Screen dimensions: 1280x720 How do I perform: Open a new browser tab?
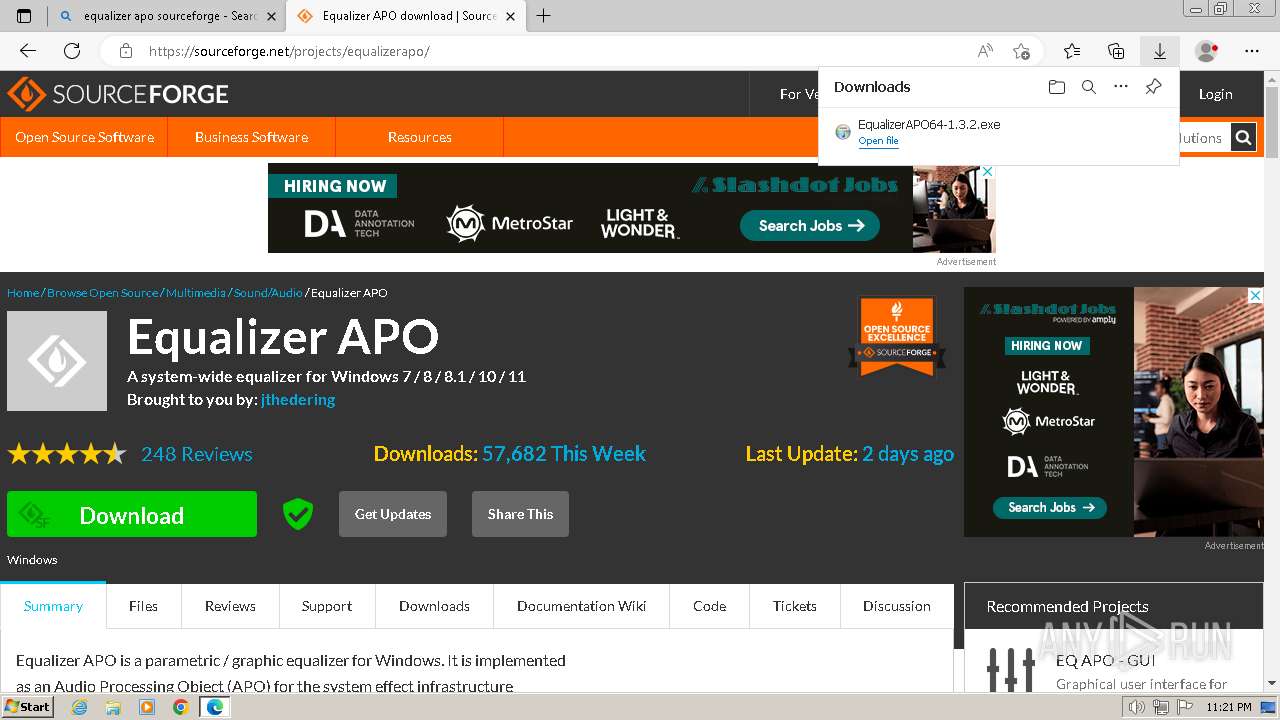click(544, 16)
